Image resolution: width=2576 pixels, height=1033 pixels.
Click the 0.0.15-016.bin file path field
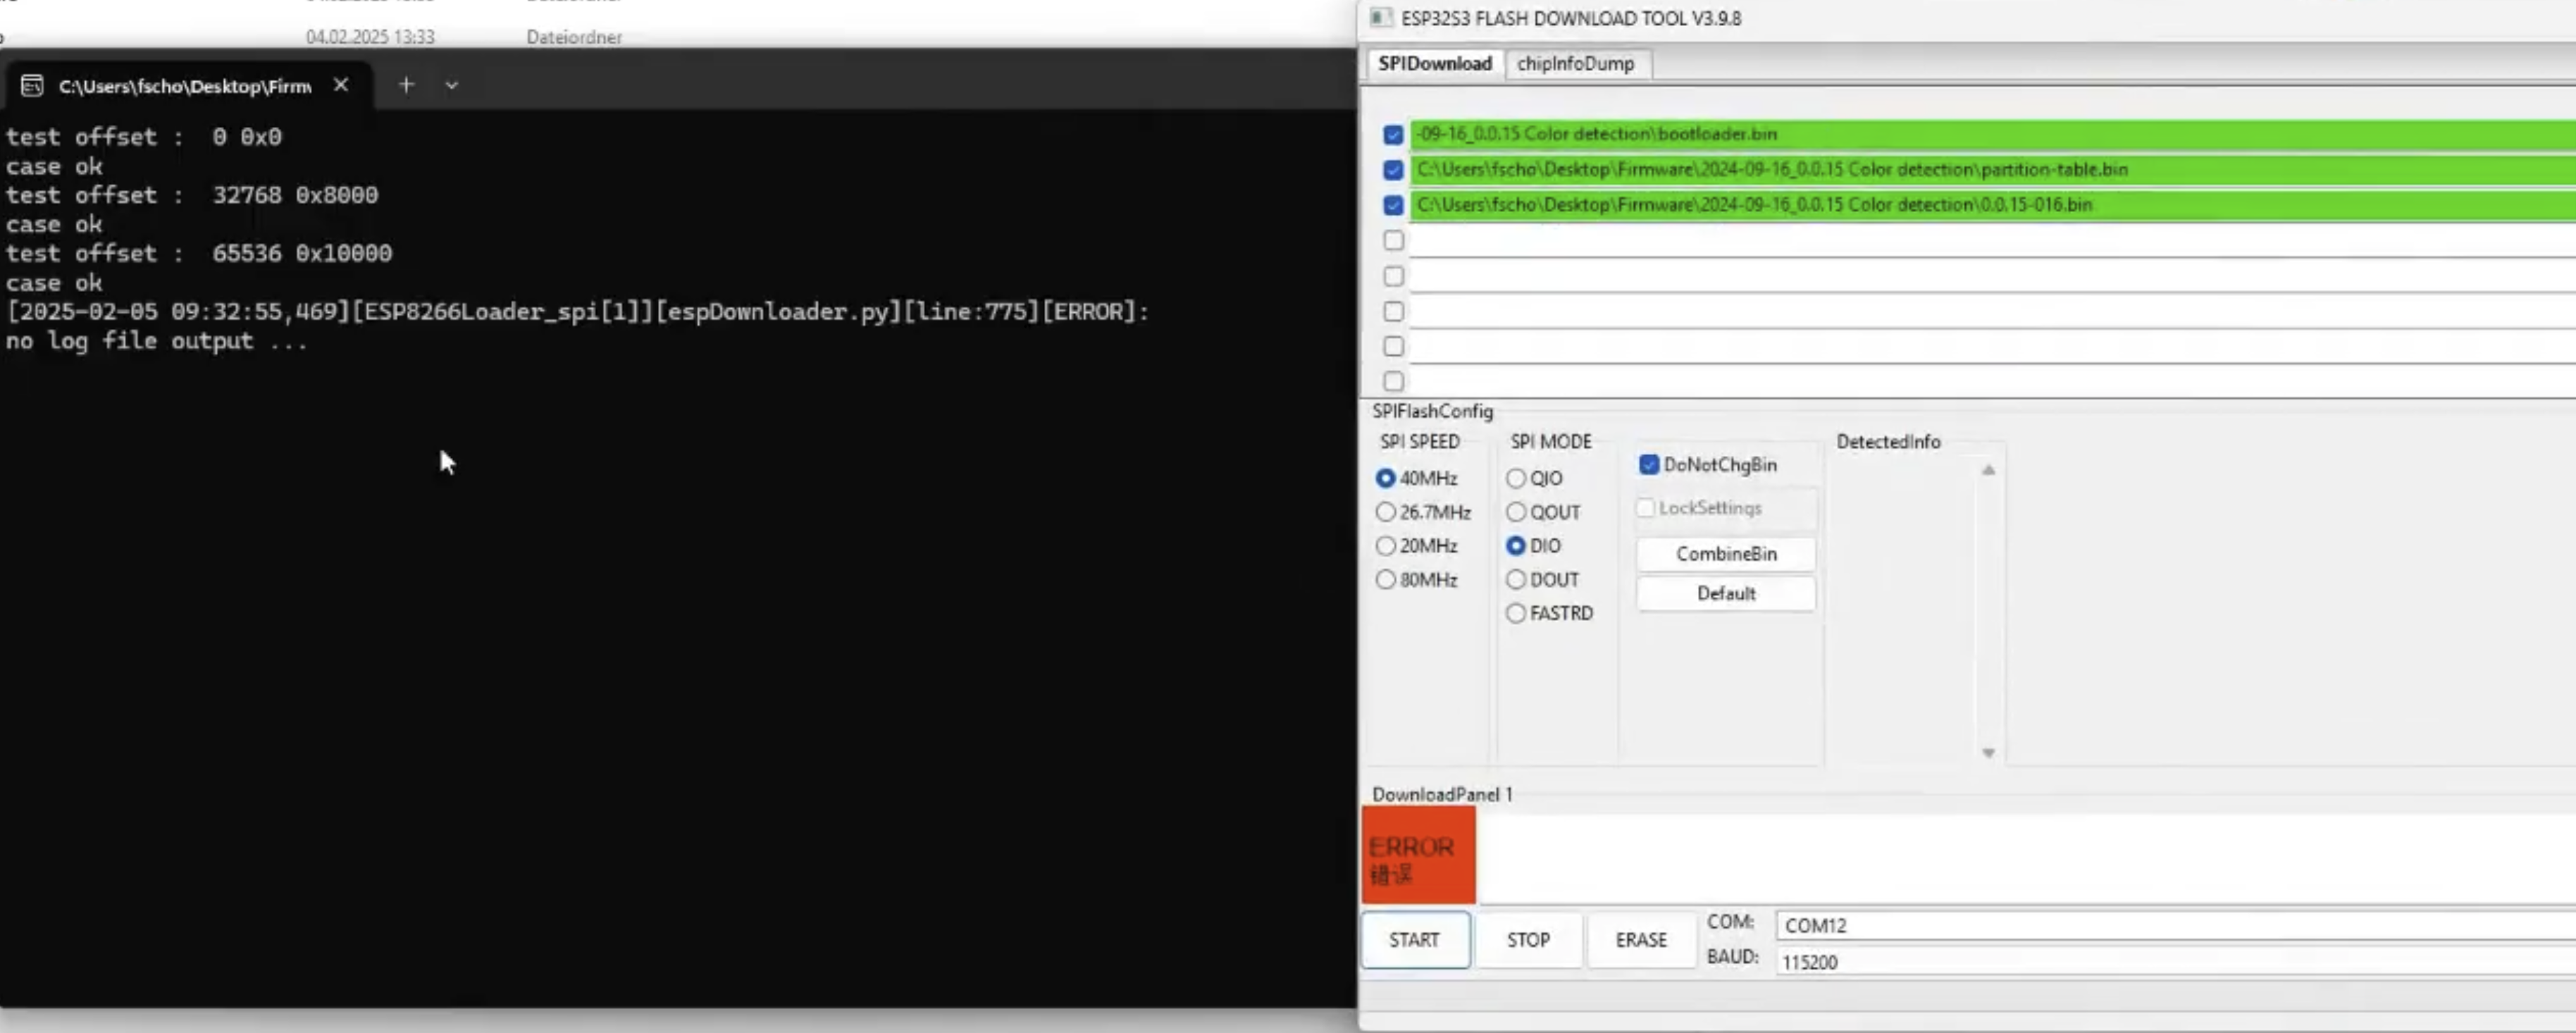point(1992,204)
